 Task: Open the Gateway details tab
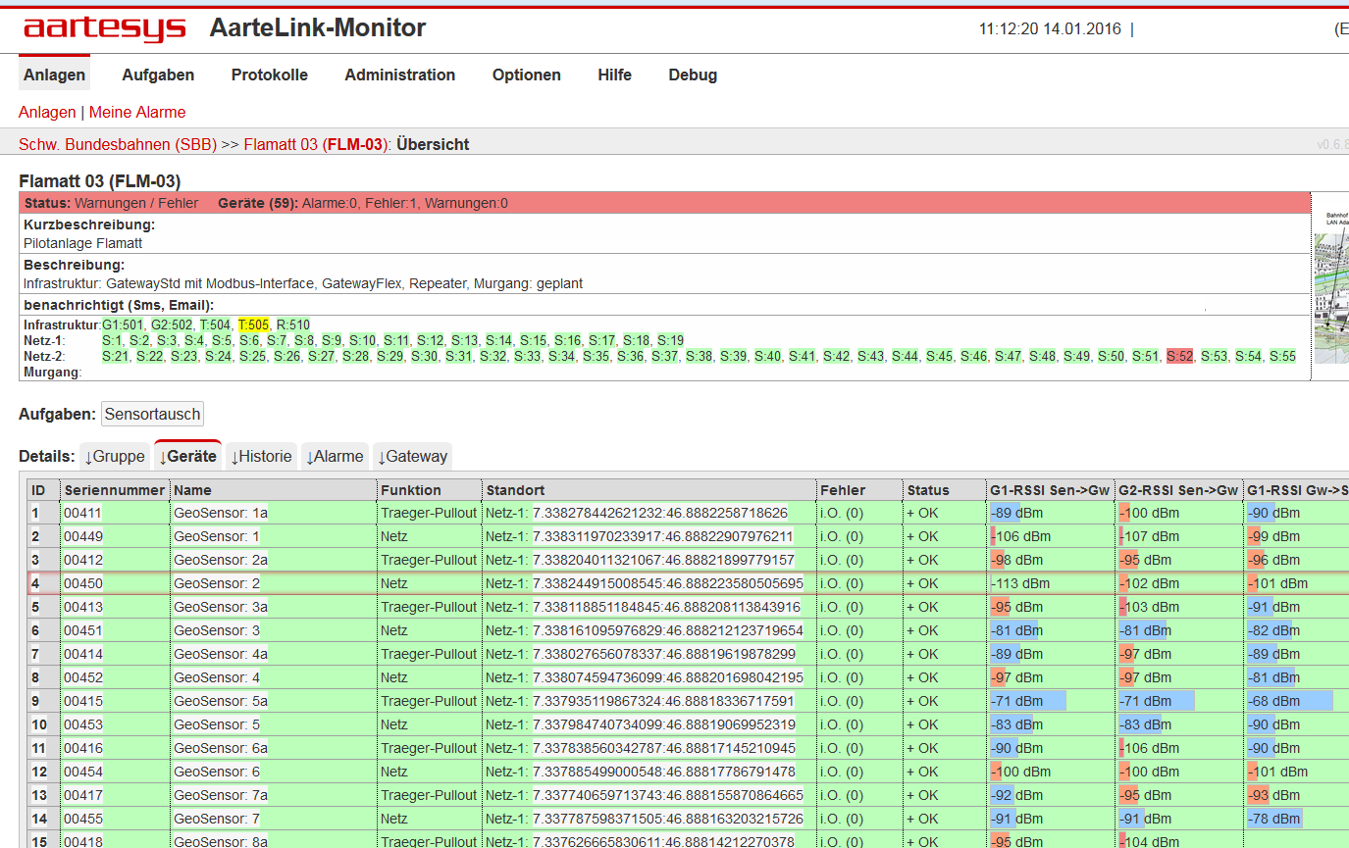(412, 456)
